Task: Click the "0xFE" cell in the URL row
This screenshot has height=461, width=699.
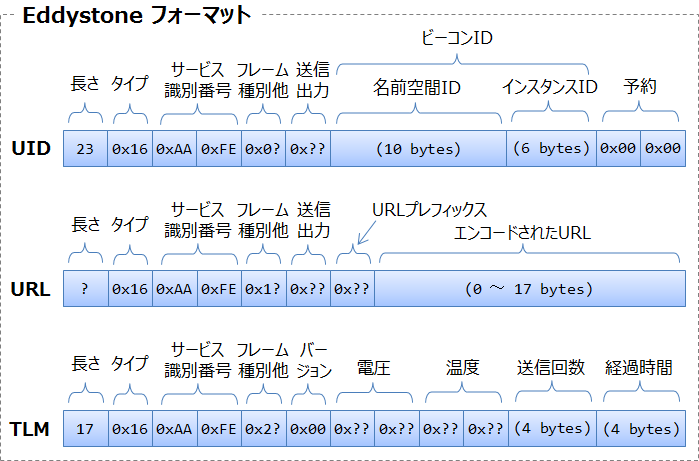Action: (219, 288)
